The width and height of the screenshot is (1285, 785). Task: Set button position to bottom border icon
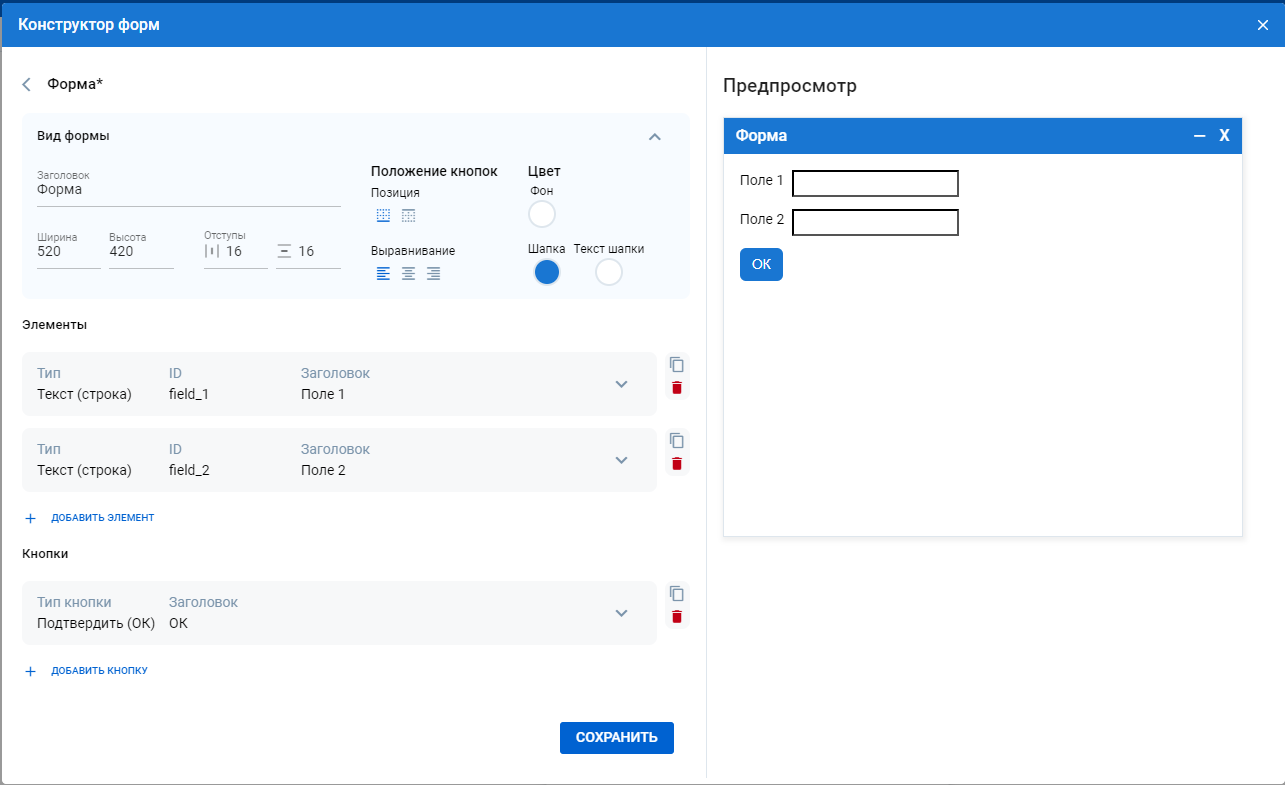[x=383, y=216]
